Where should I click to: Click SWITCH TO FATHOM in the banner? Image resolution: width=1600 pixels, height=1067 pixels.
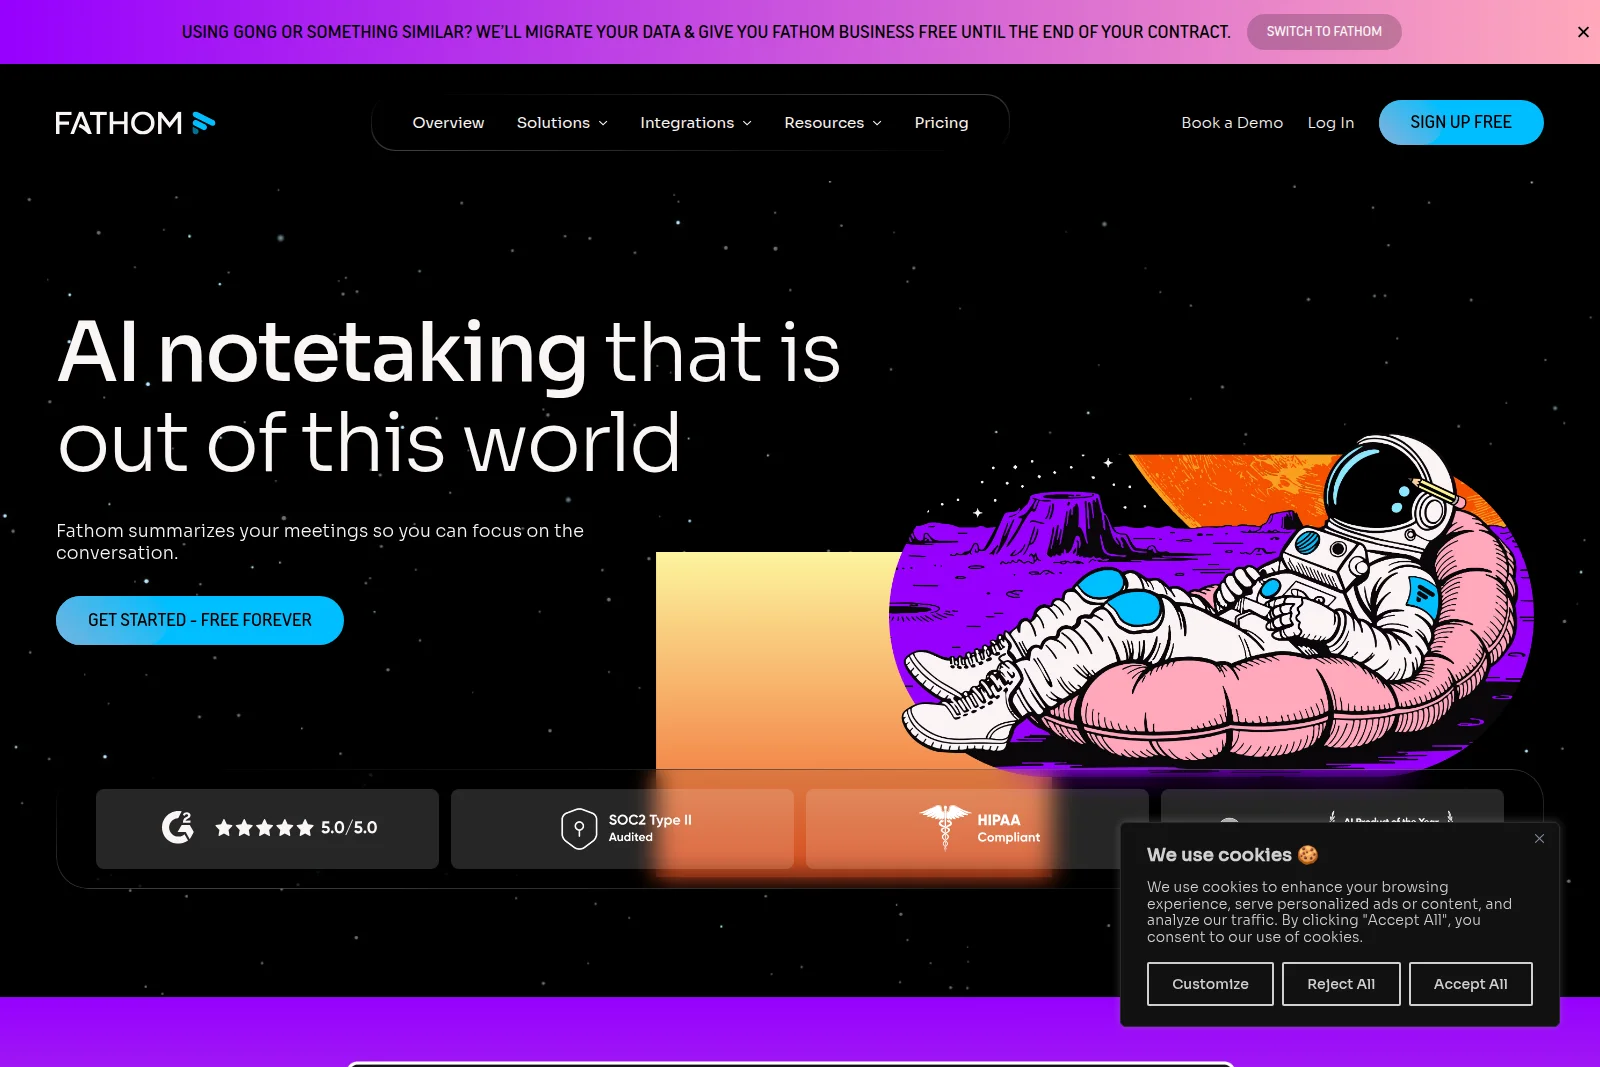point(1324,31)
